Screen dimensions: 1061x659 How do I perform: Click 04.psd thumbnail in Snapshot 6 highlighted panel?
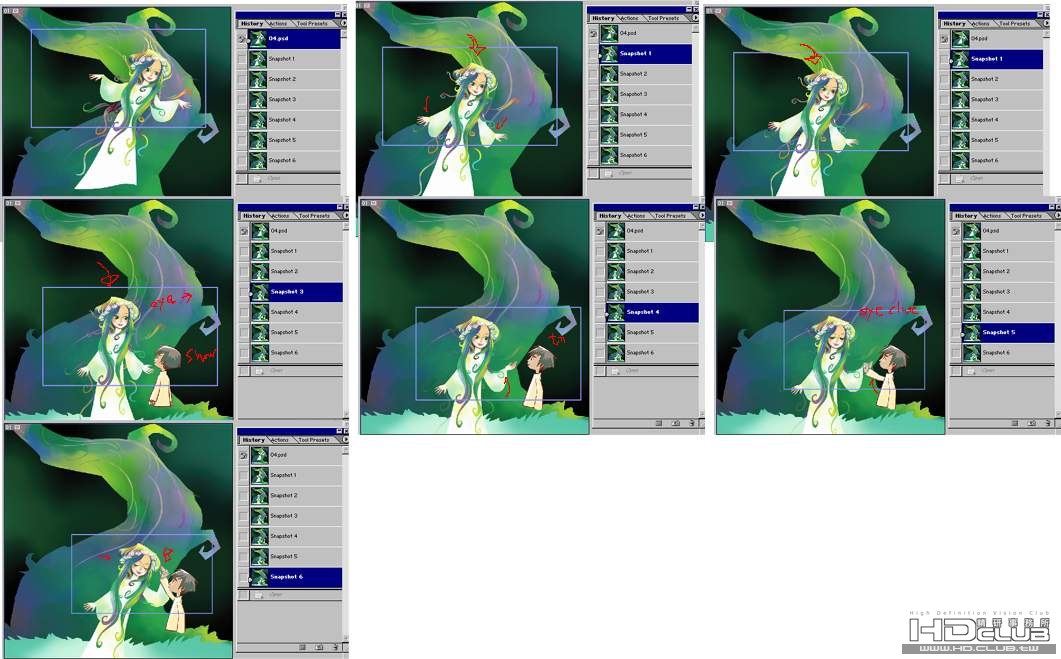point(259,455)
